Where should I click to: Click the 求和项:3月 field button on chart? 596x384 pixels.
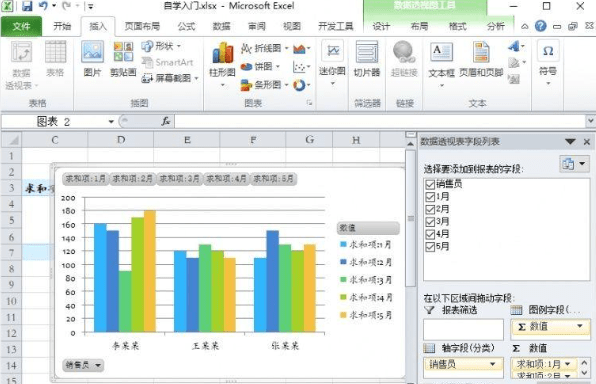[179, 179]
